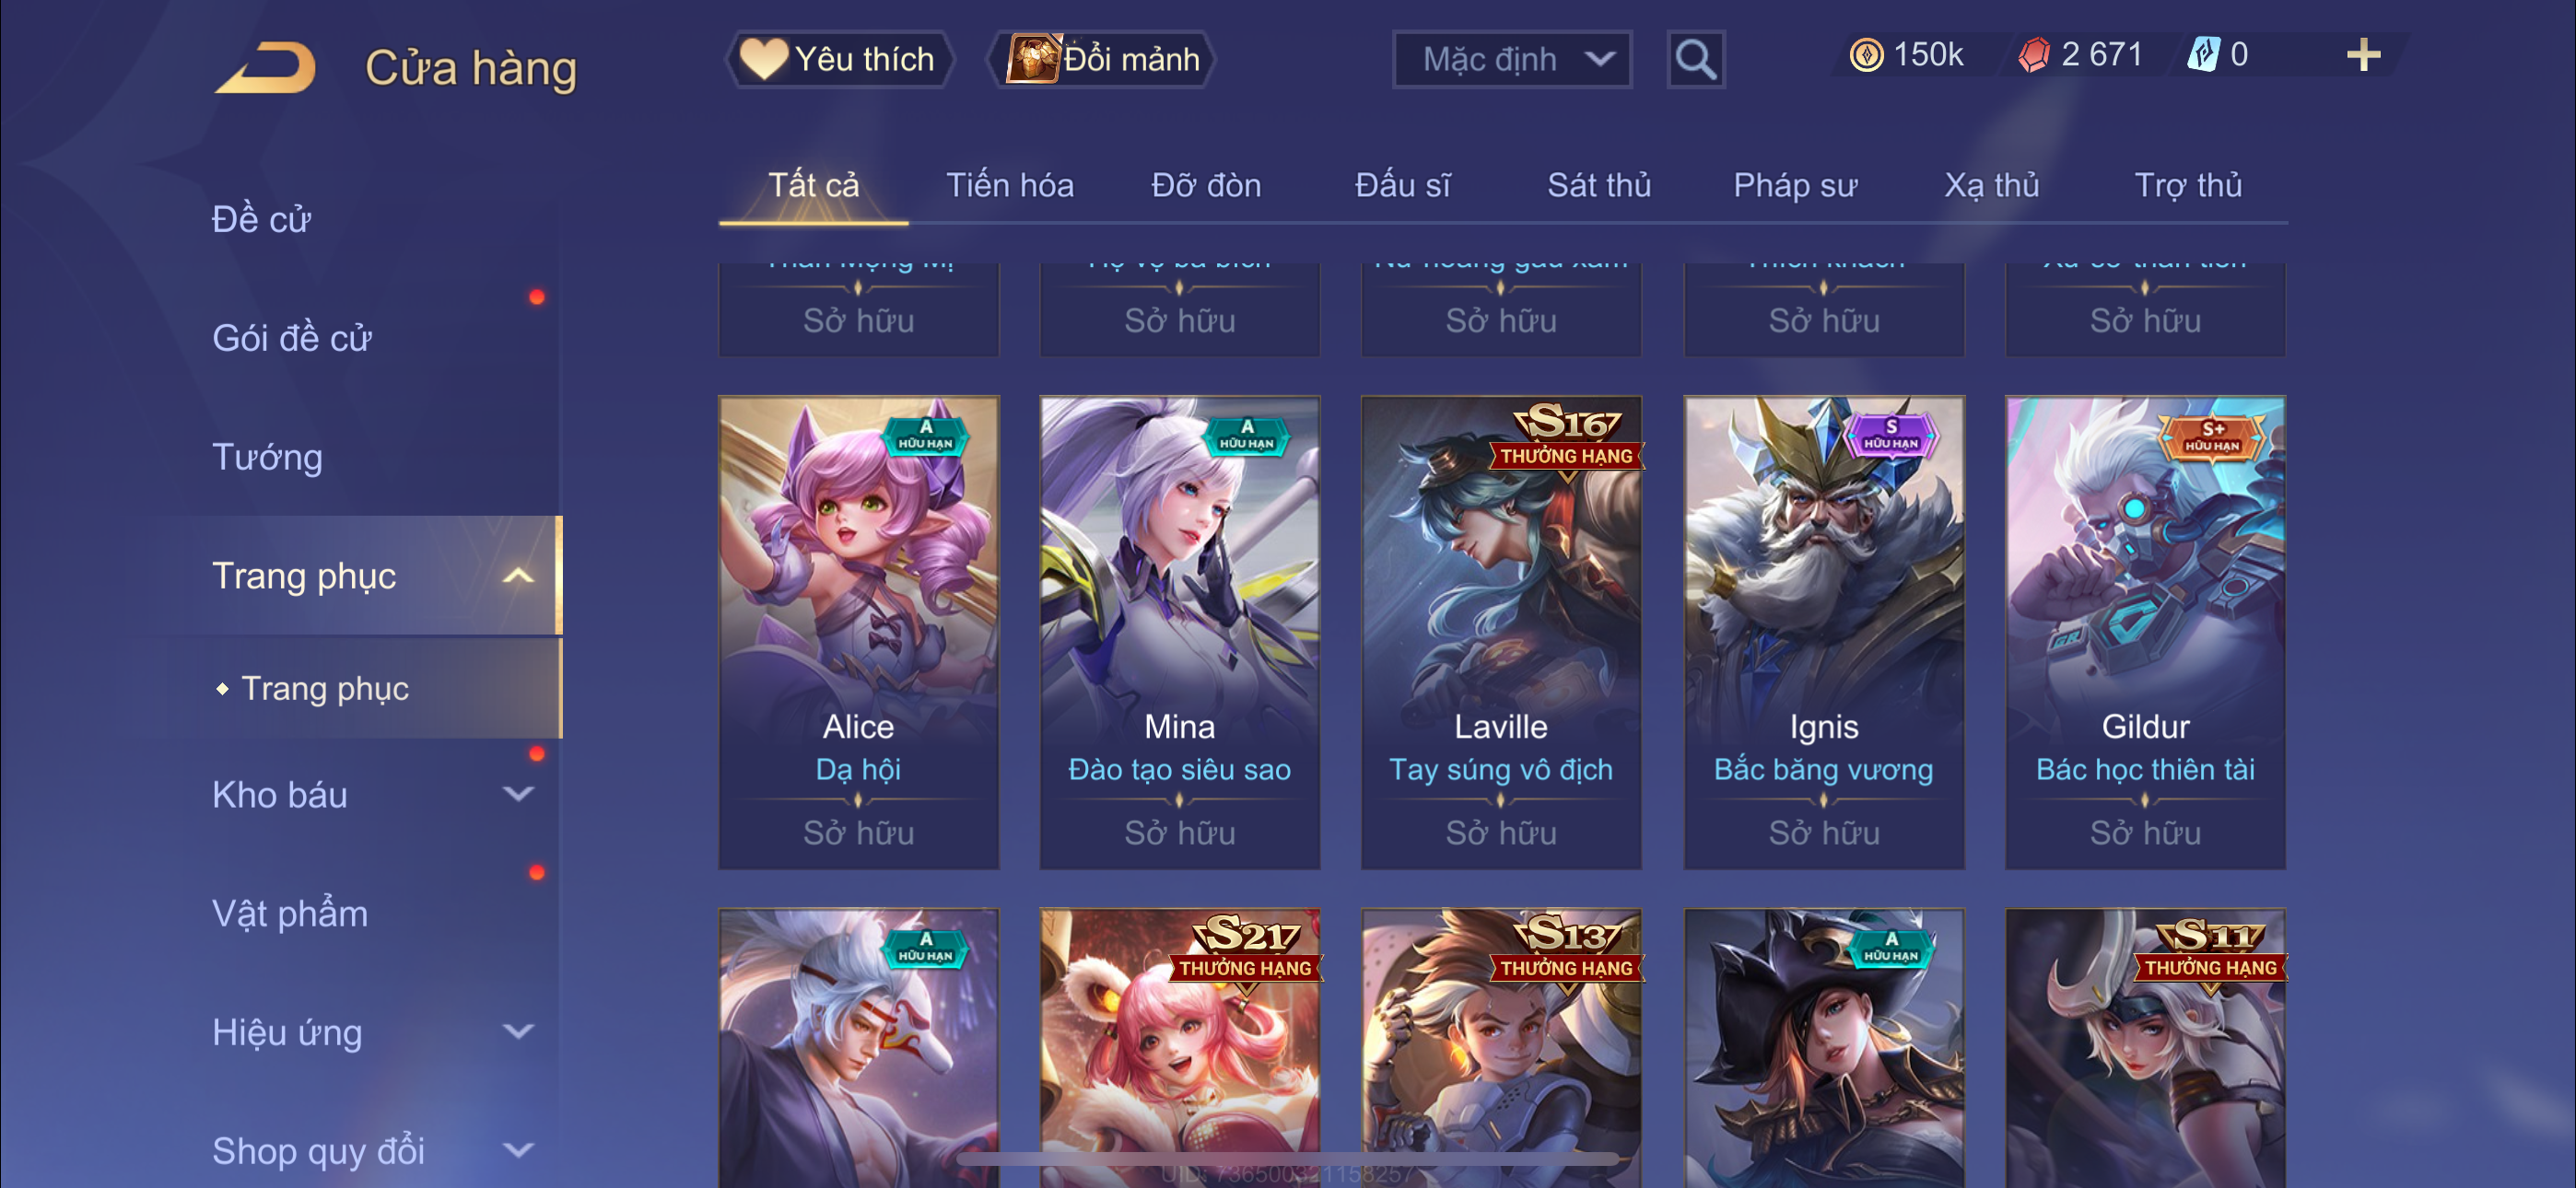The image size is (2576, 1188).
Task: Expand the Hiệu ứng sidebar section
Action: click(518, 1032)
